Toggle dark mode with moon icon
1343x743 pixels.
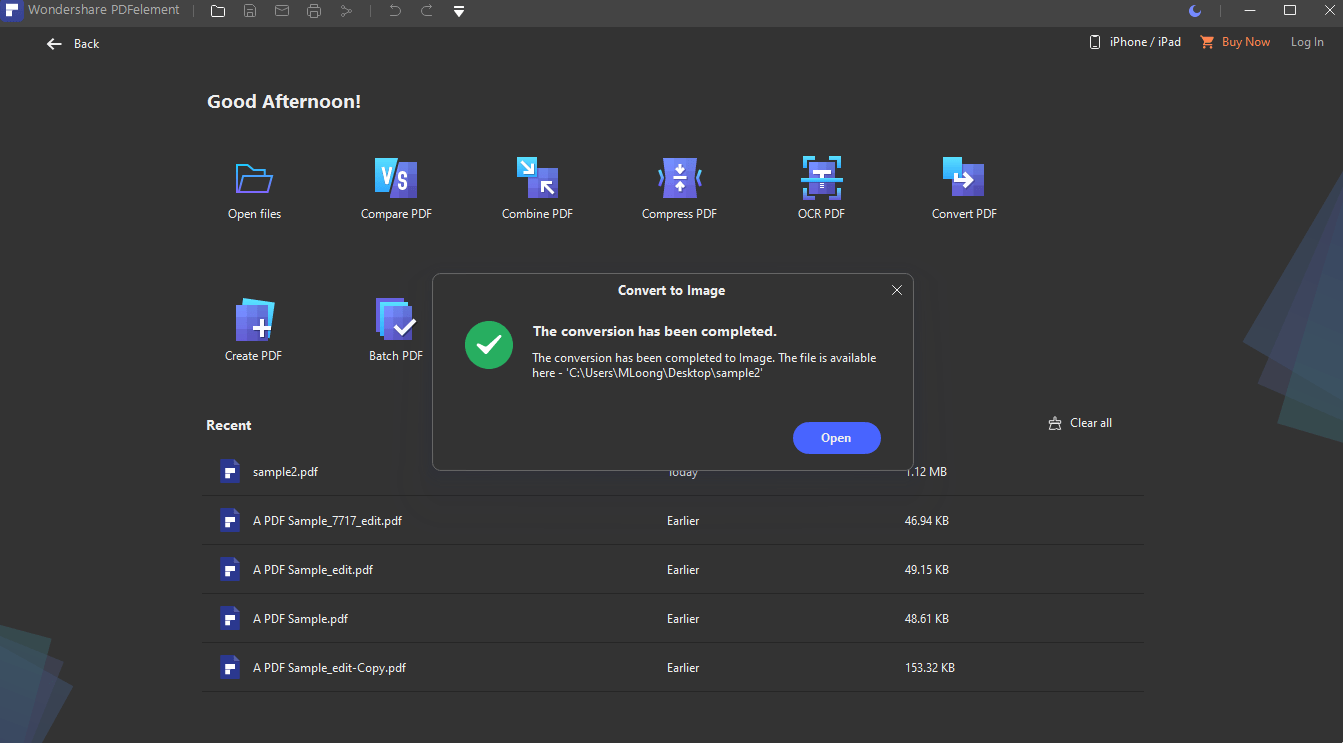[1195, 11]
